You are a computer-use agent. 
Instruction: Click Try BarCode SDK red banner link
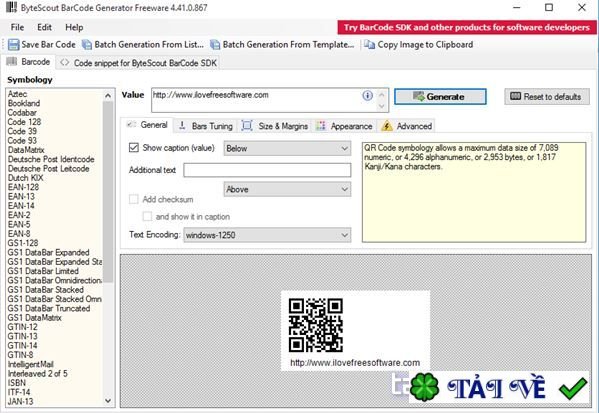coord(466,28)
